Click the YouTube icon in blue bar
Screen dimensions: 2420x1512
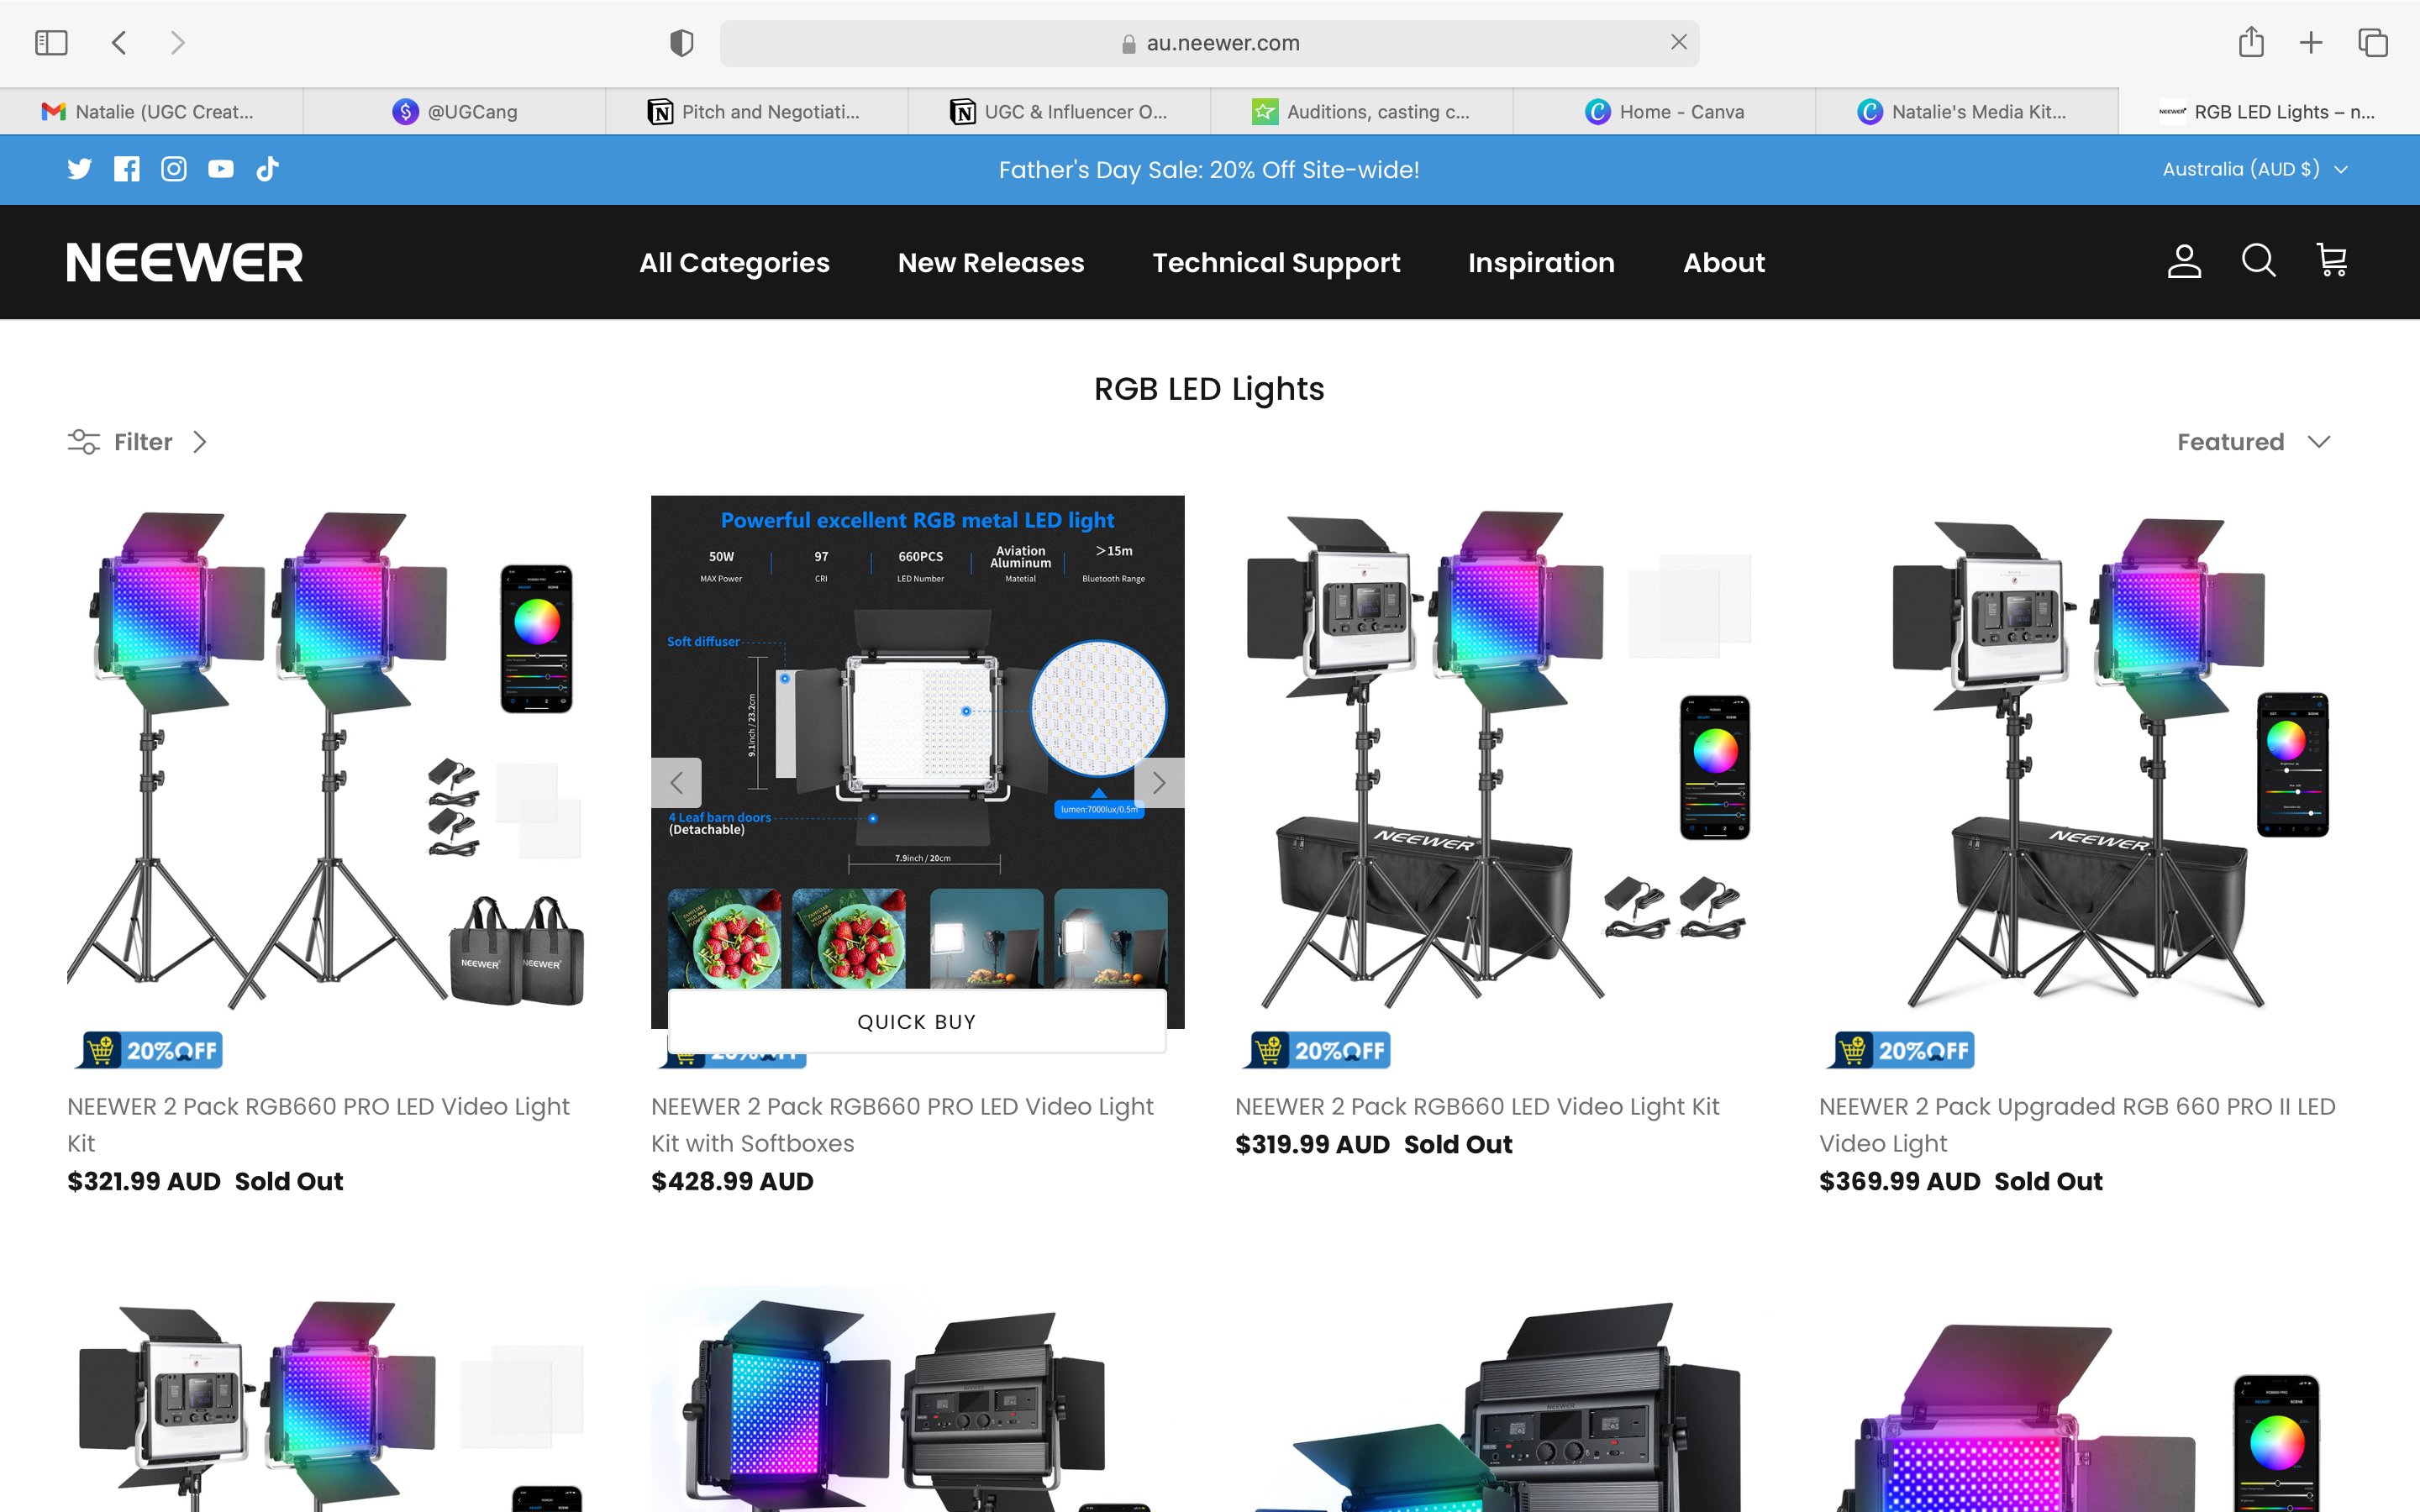click(221, 169)
